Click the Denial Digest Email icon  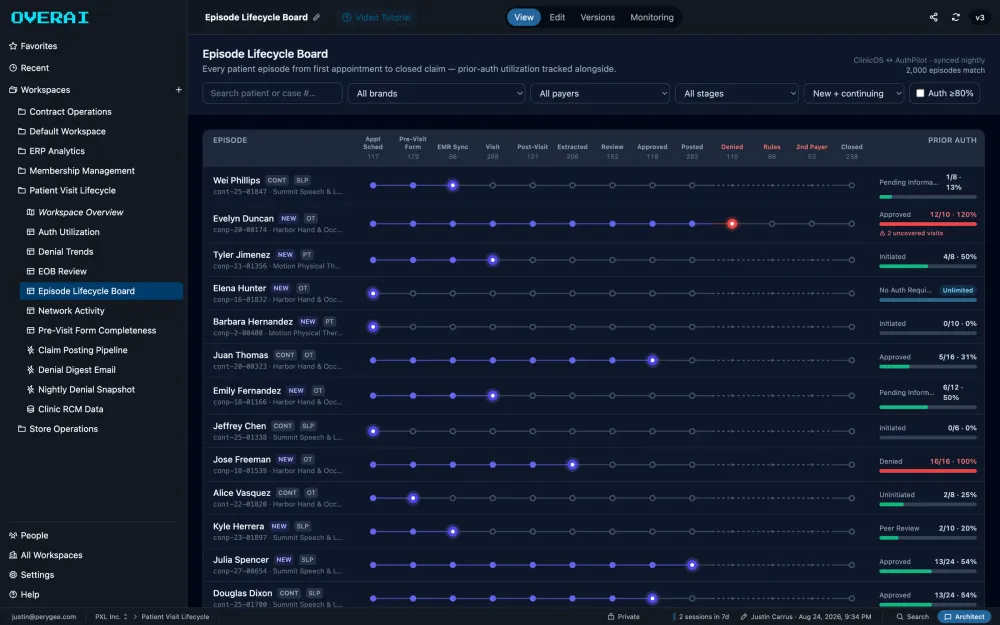point(31,370)
